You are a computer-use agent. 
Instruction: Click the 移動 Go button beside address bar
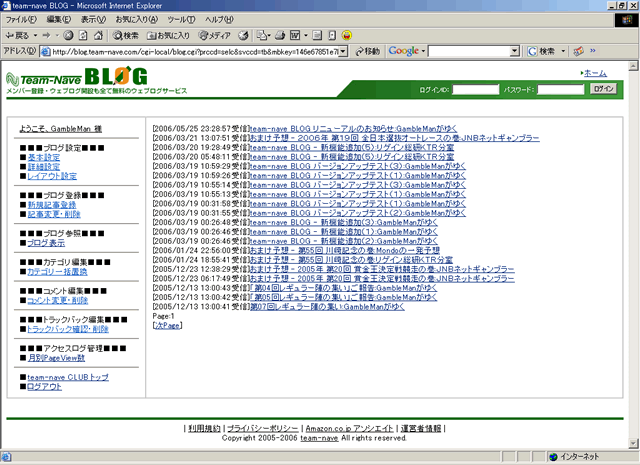pyautogui.click(x=365, y=51)
